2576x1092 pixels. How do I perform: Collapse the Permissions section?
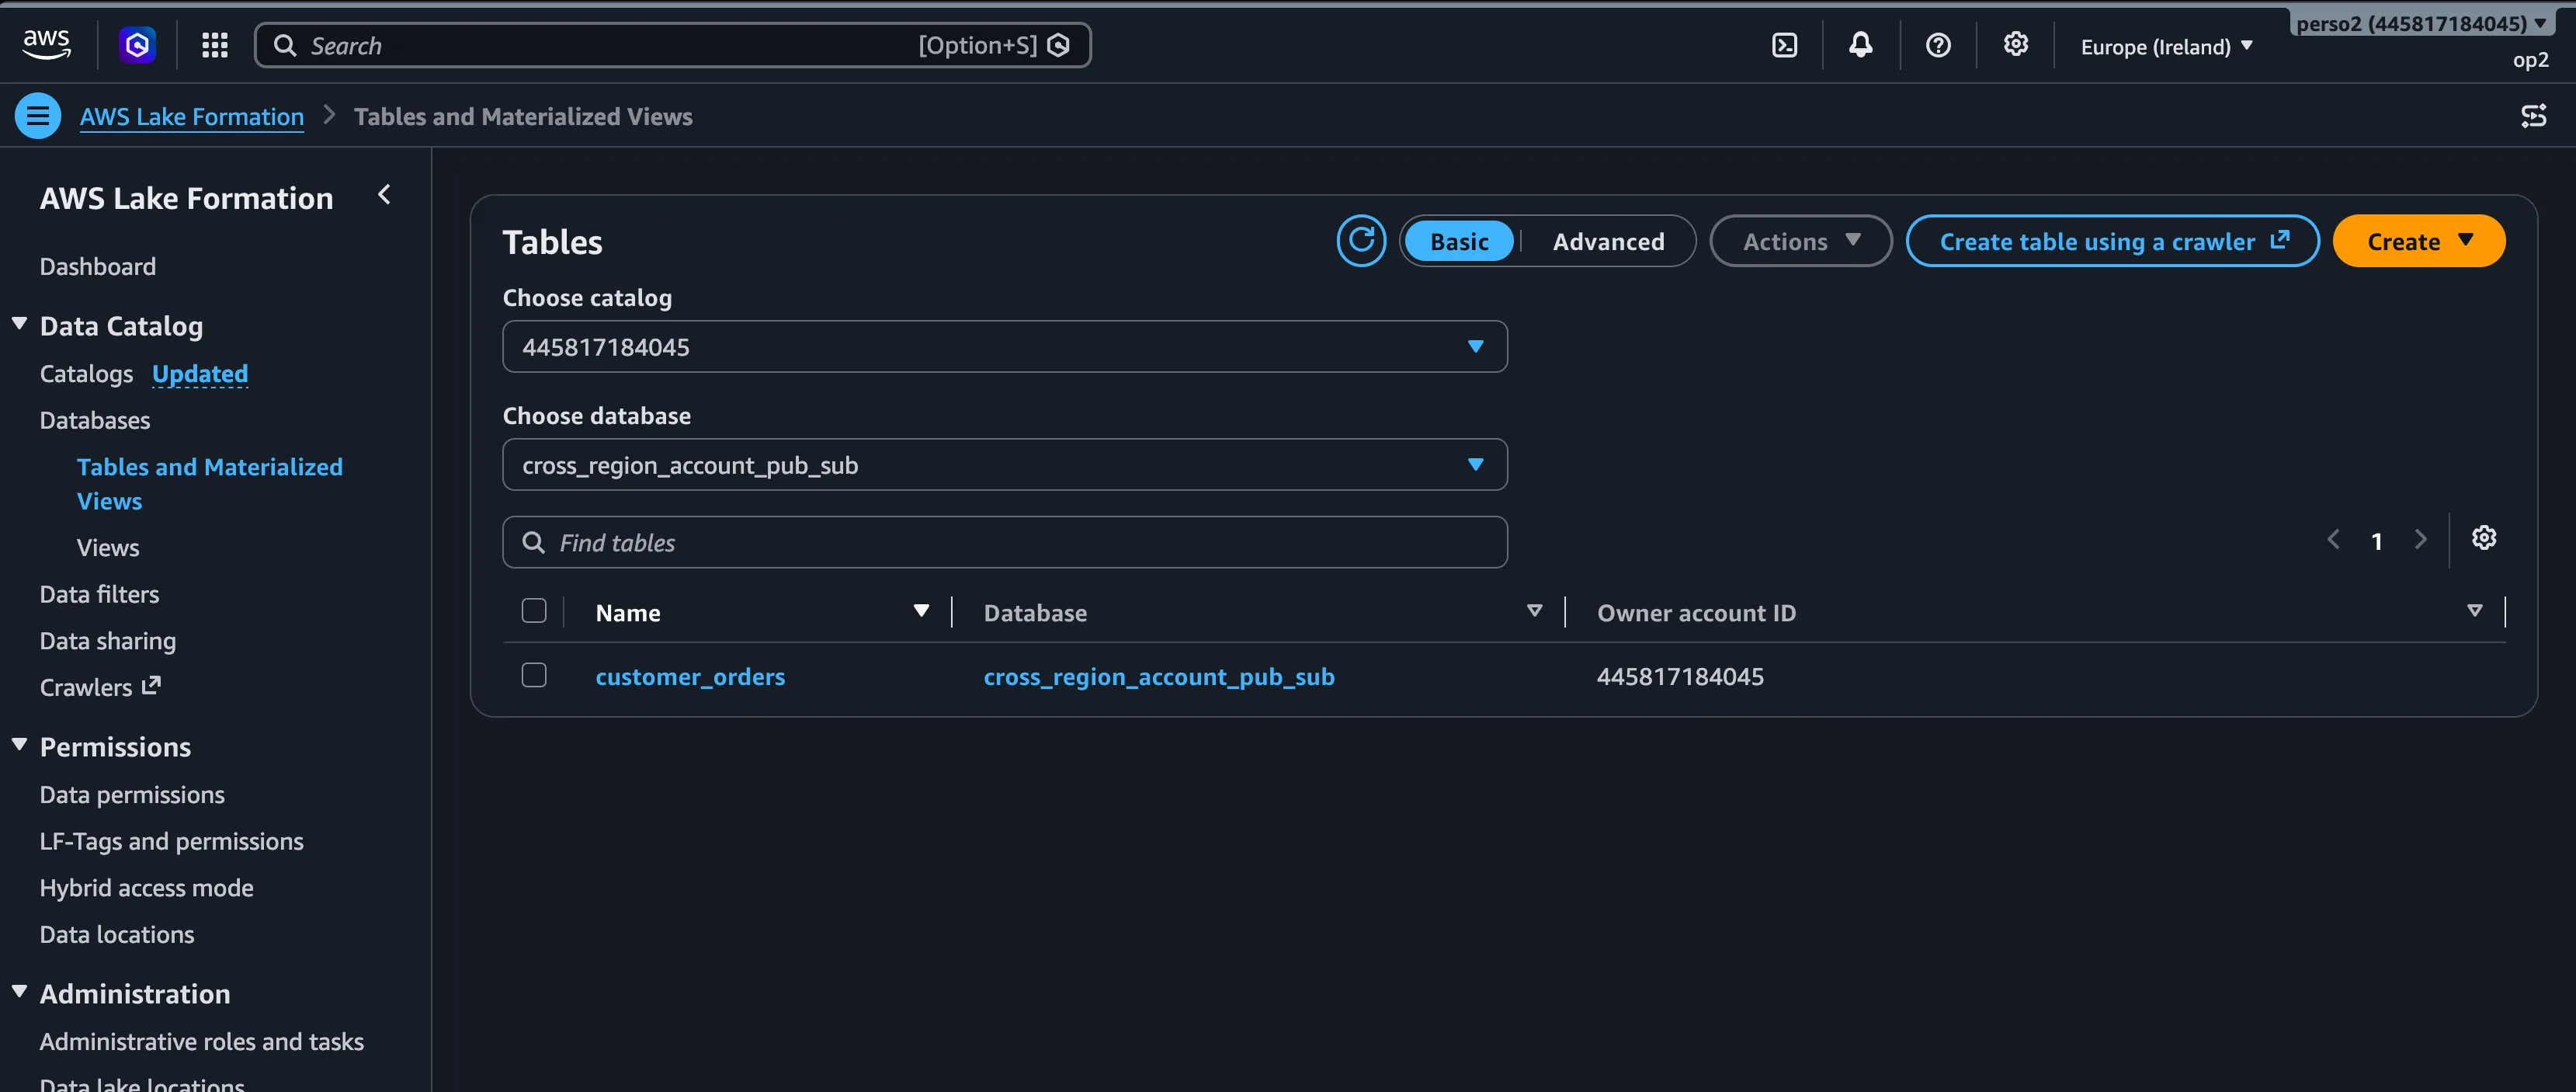pyautogui.click(x=19, y=746)
